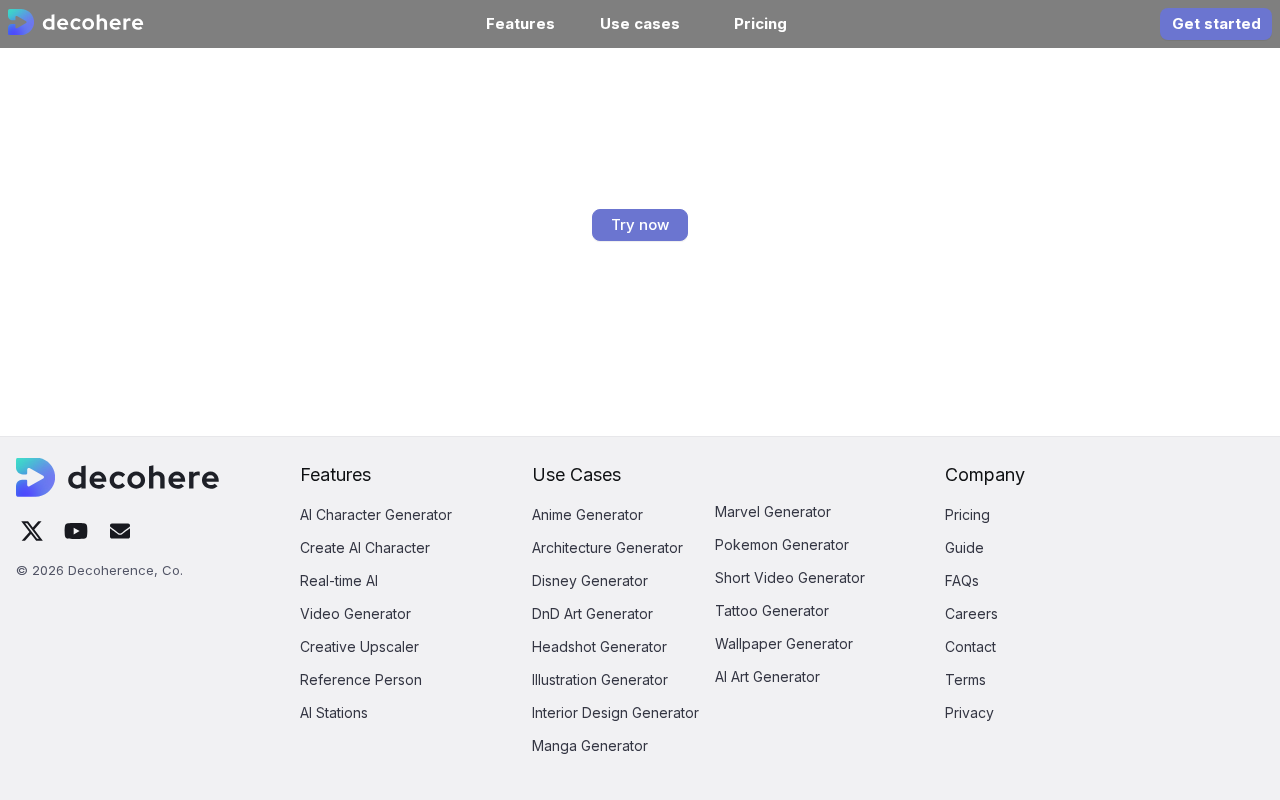Click the email envelope icon
The image size is (1280, 800).
tap(120, 531)
